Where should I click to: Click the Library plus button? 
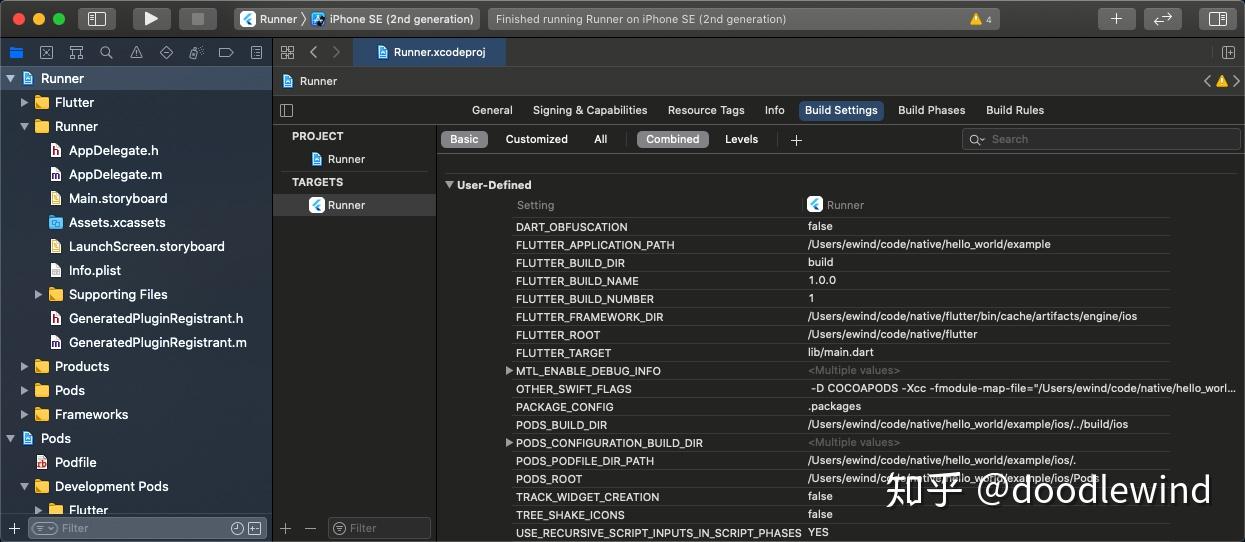[x=1116, y=18]
